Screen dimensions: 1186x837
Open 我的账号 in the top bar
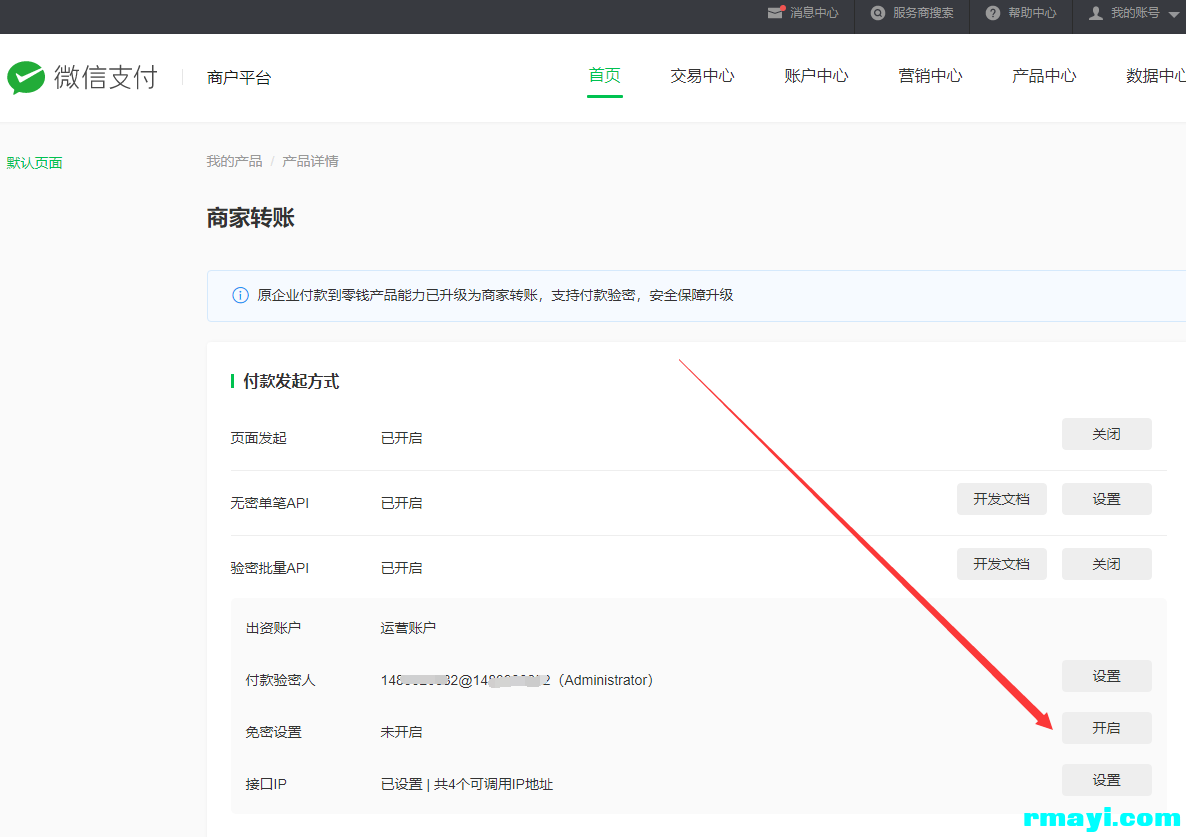(1135, 13)
